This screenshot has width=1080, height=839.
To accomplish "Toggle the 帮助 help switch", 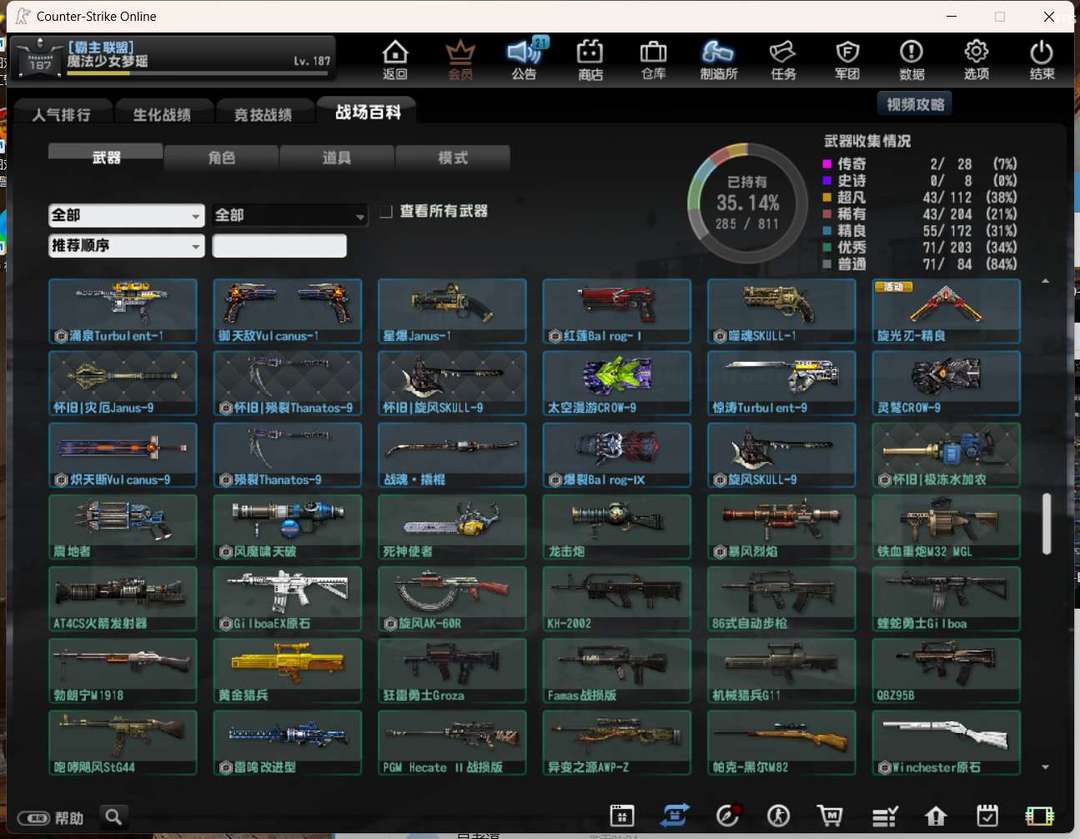I will point(33,818).
